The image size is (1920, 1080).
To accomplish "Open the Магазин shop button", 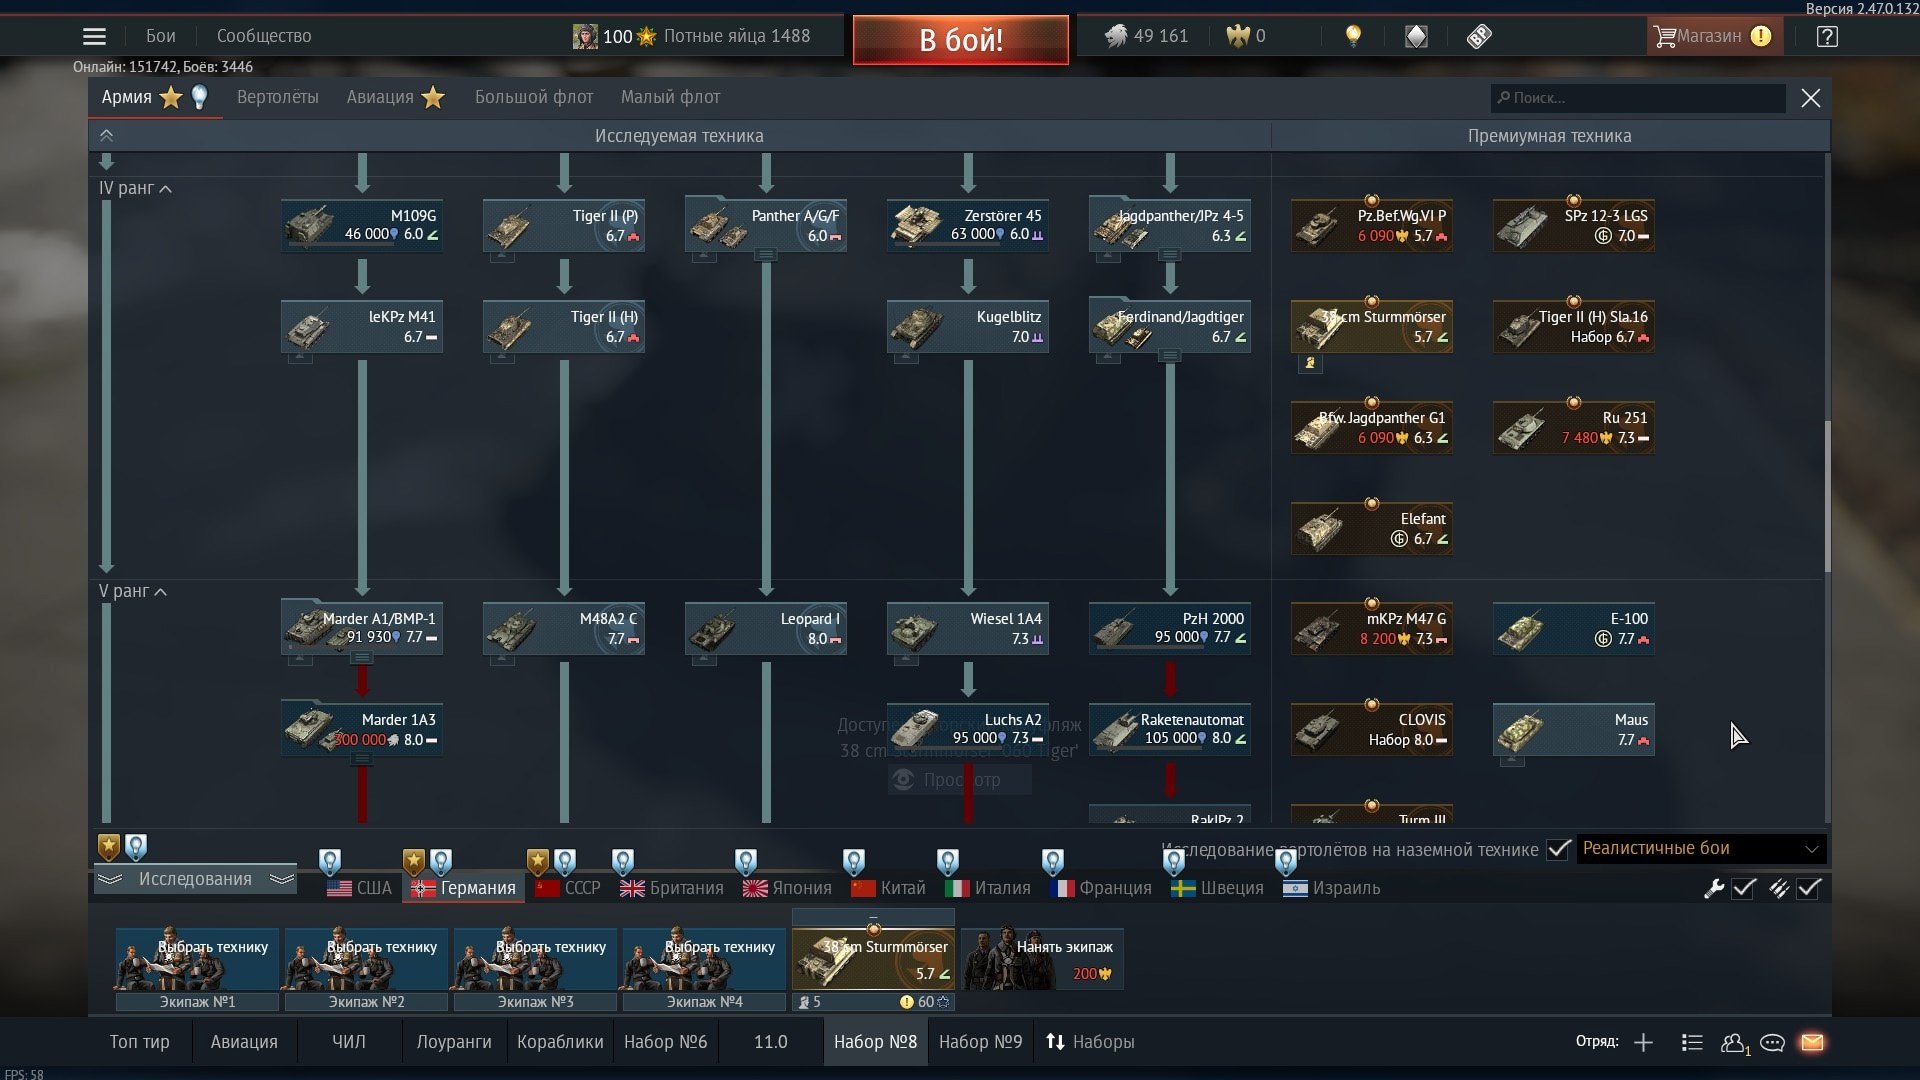I will click(x=1710, y=37).
